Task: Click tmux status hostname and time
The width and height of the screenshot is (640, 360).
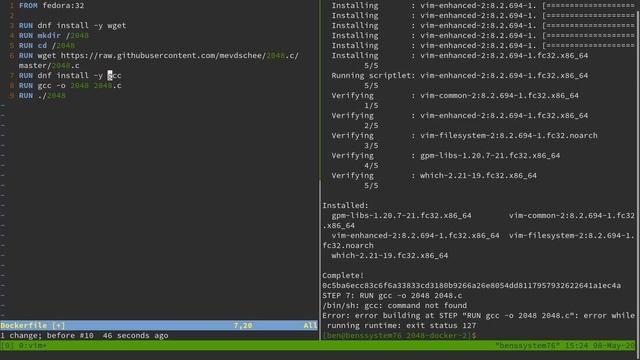Action: pyautogui.click(x=565, y=346)
